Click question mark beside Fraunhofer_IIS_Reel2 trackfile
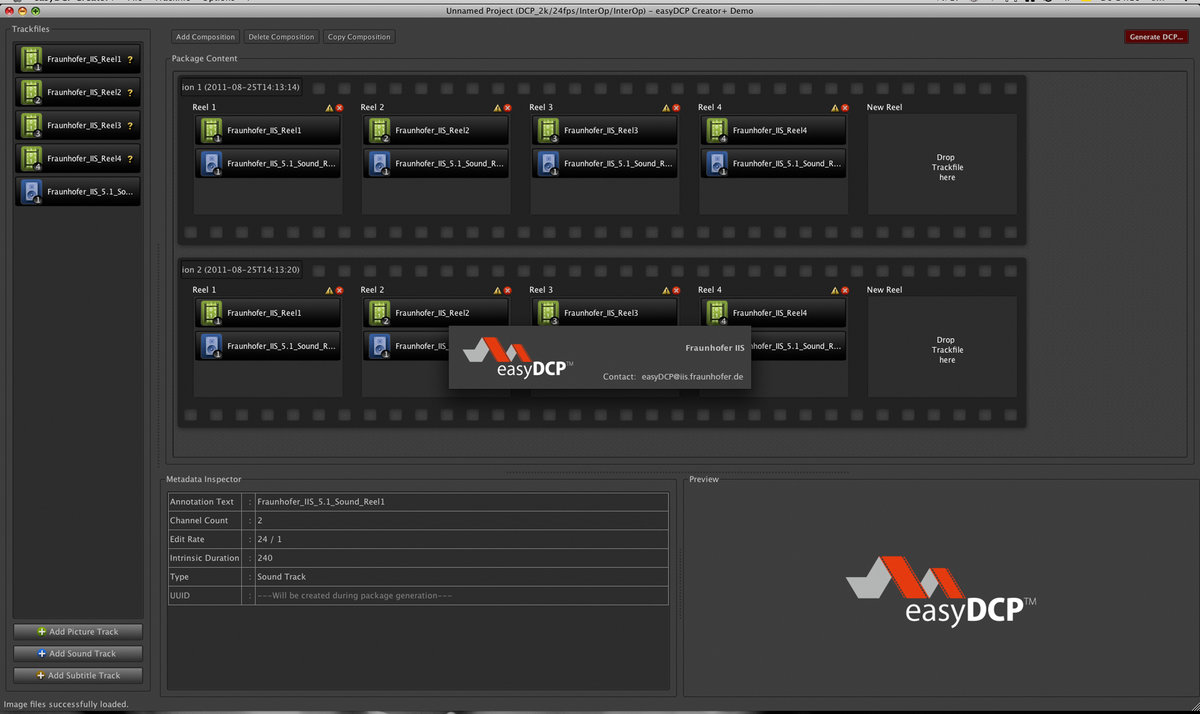 click(x=130, y=92)
